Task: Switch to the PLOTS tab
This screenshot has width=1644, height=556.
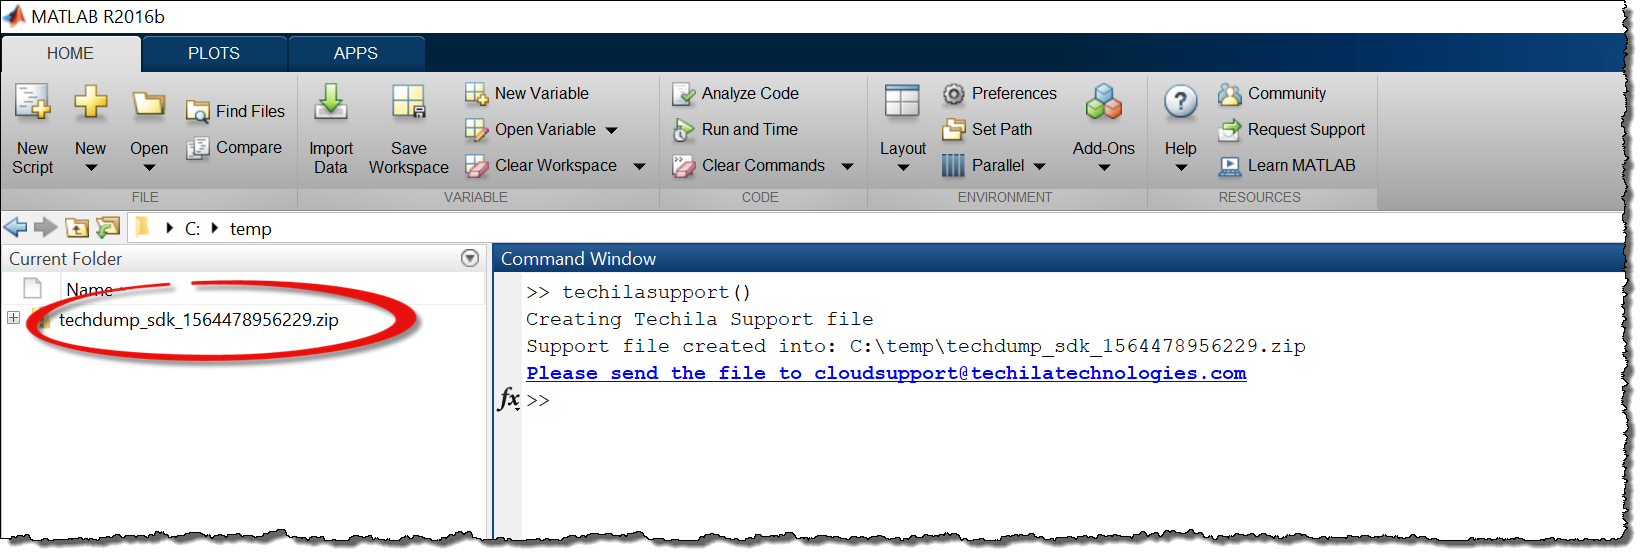Action: [x=214, y=54]
